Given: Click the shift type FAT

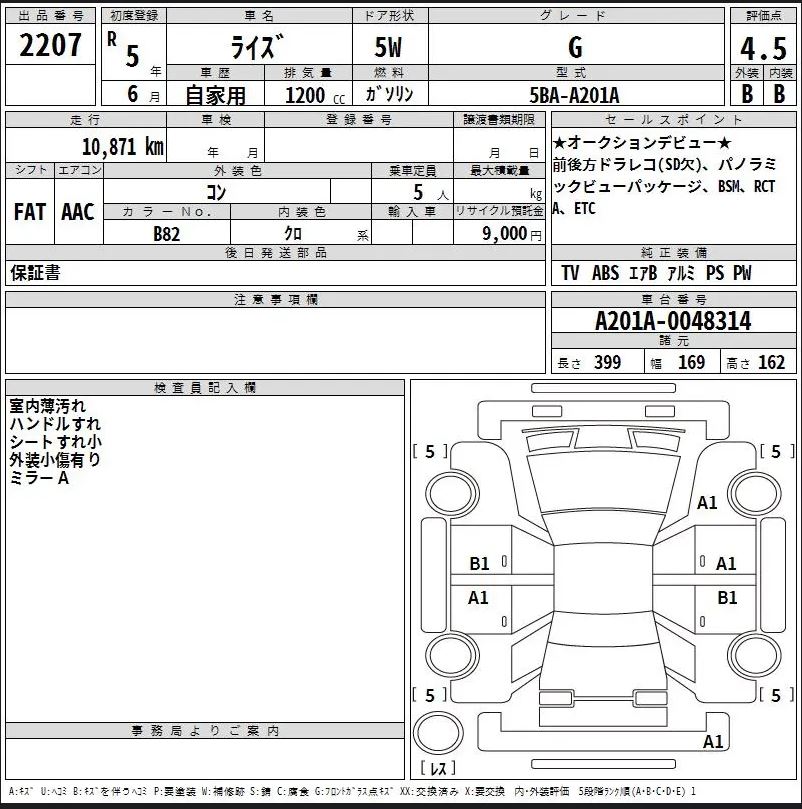Looking at the screenshot, I should tap(30, 212).
